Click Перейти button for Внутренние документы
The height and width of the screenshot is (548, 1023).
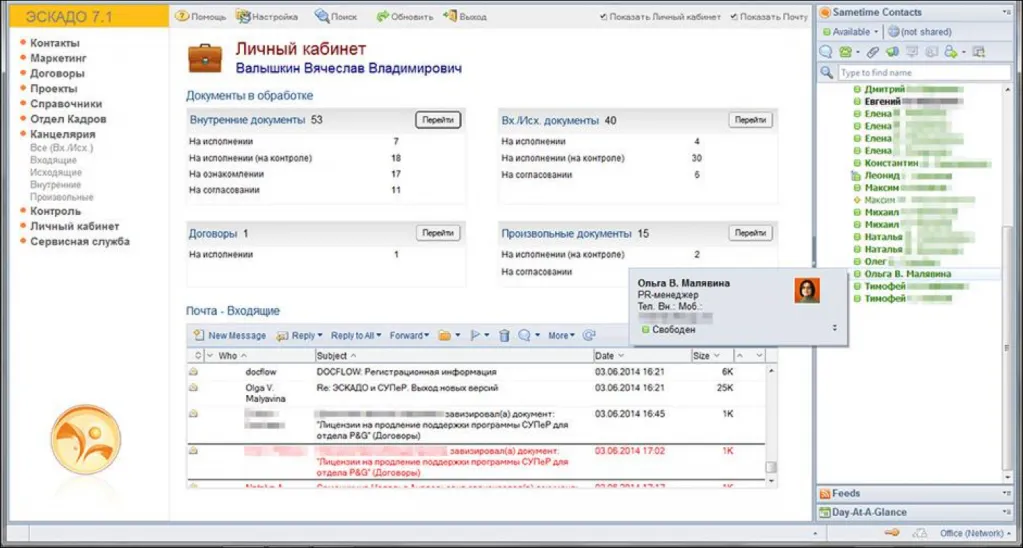pos(438,120)
